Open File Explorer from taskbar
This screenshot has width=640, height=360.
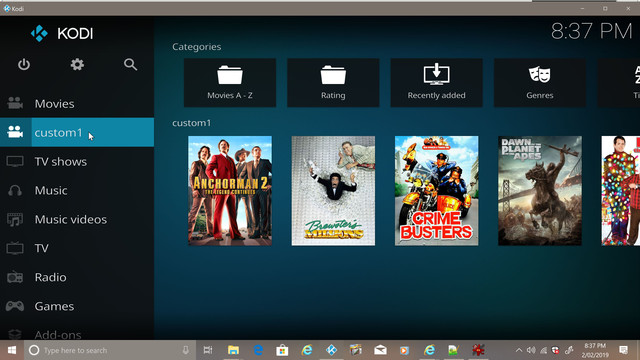(x=233, y=350)
